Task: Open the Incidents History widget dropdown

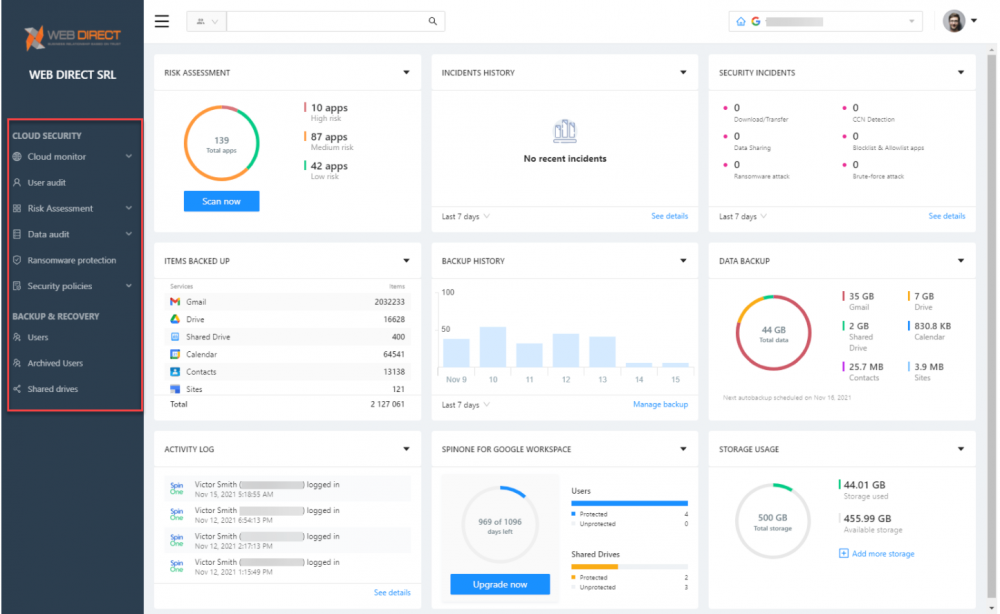Action: [683, 72]
